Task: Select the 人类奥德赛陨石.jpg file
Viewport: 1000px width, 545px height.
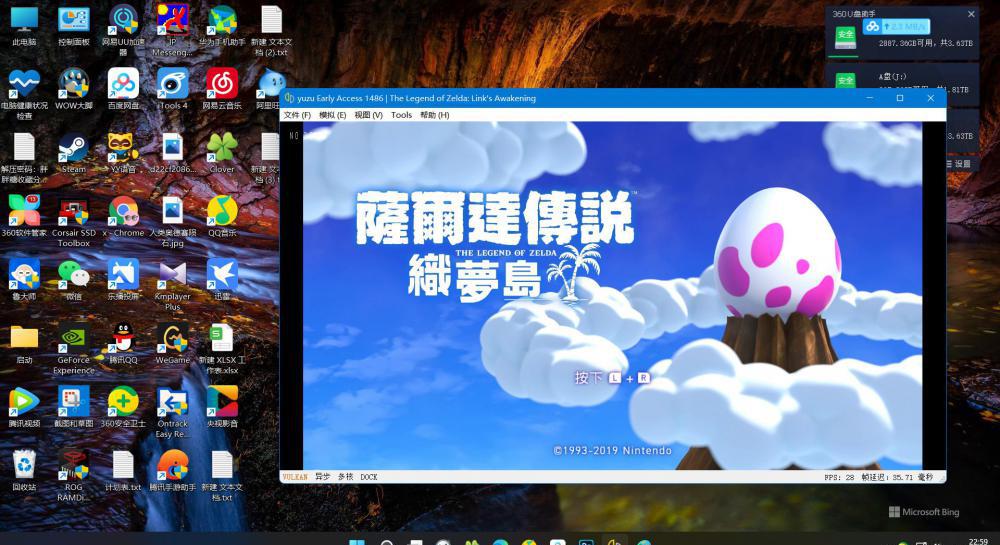Action: (x=172, y=222)
